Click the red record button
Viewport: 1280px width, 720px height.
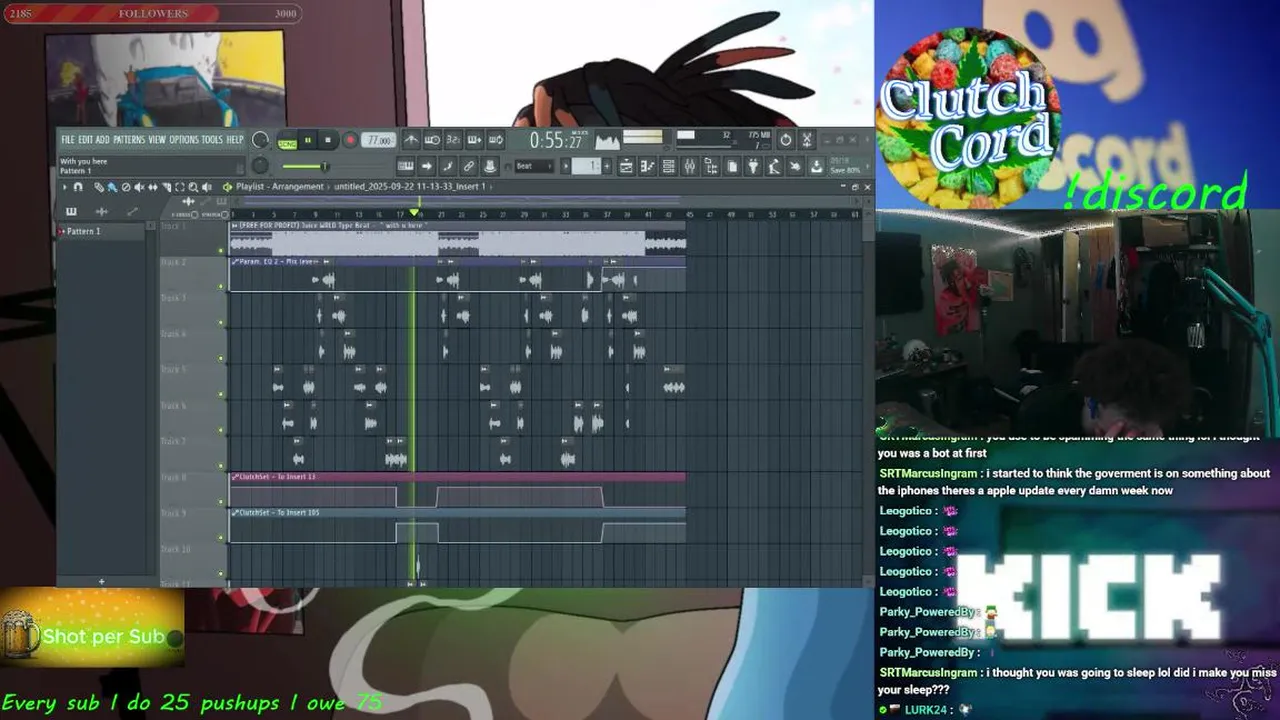pyautogui.click(x=350, y=140)
